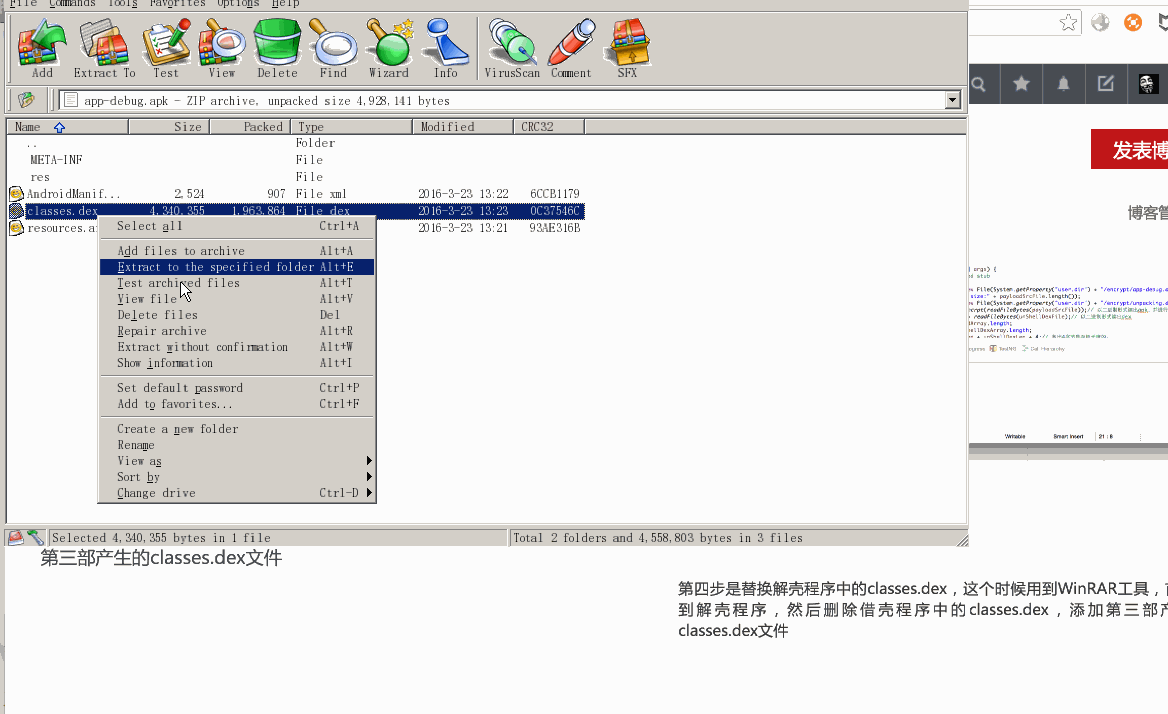Open the View toolbar icon
Viewport: 1168px width, 714px height.
click(221, 48)
